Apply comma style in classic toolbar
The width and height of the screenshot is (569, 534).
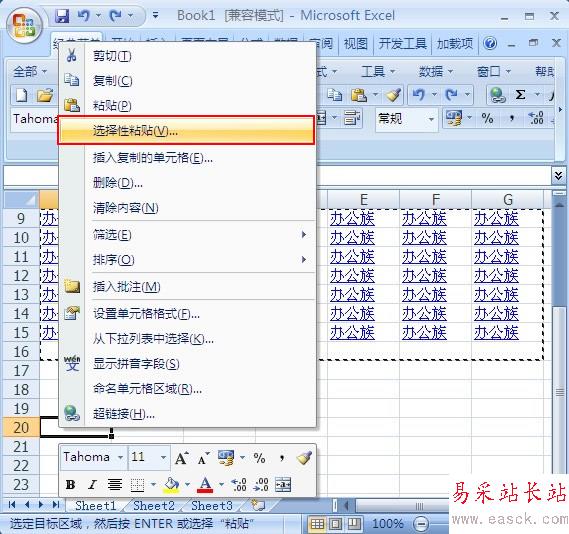coord(512,118)
